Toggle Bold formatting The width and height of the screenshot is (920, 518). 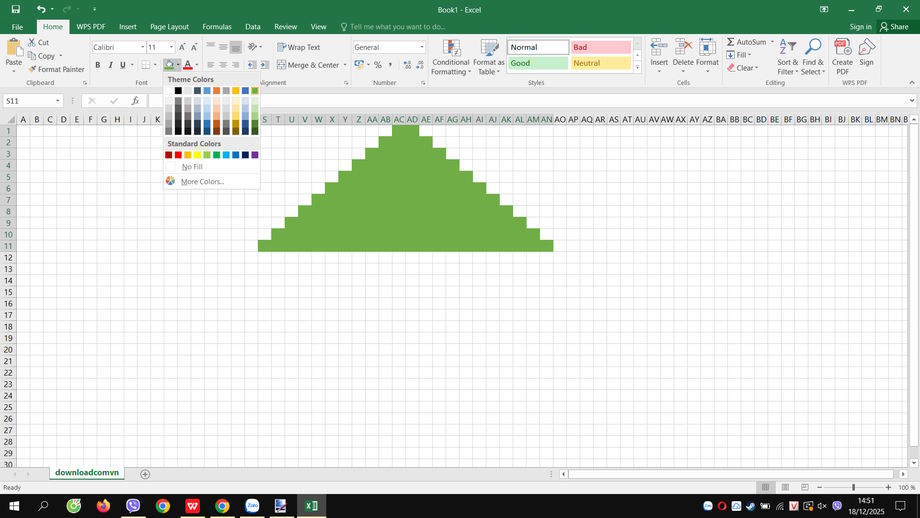pyautogui.click(x=98, y=65)
